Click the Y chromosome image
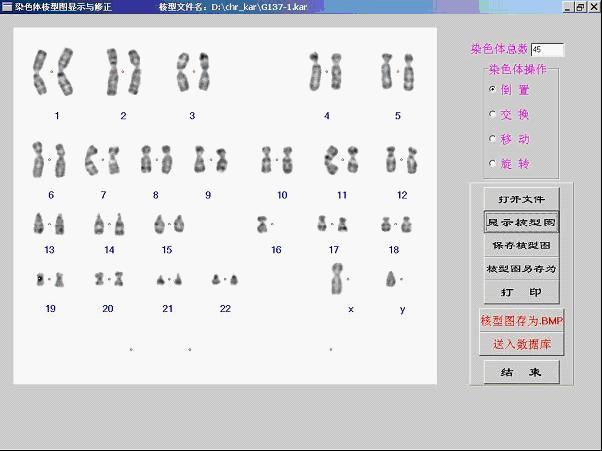This screenshot has height=451, width=602. 392,279
